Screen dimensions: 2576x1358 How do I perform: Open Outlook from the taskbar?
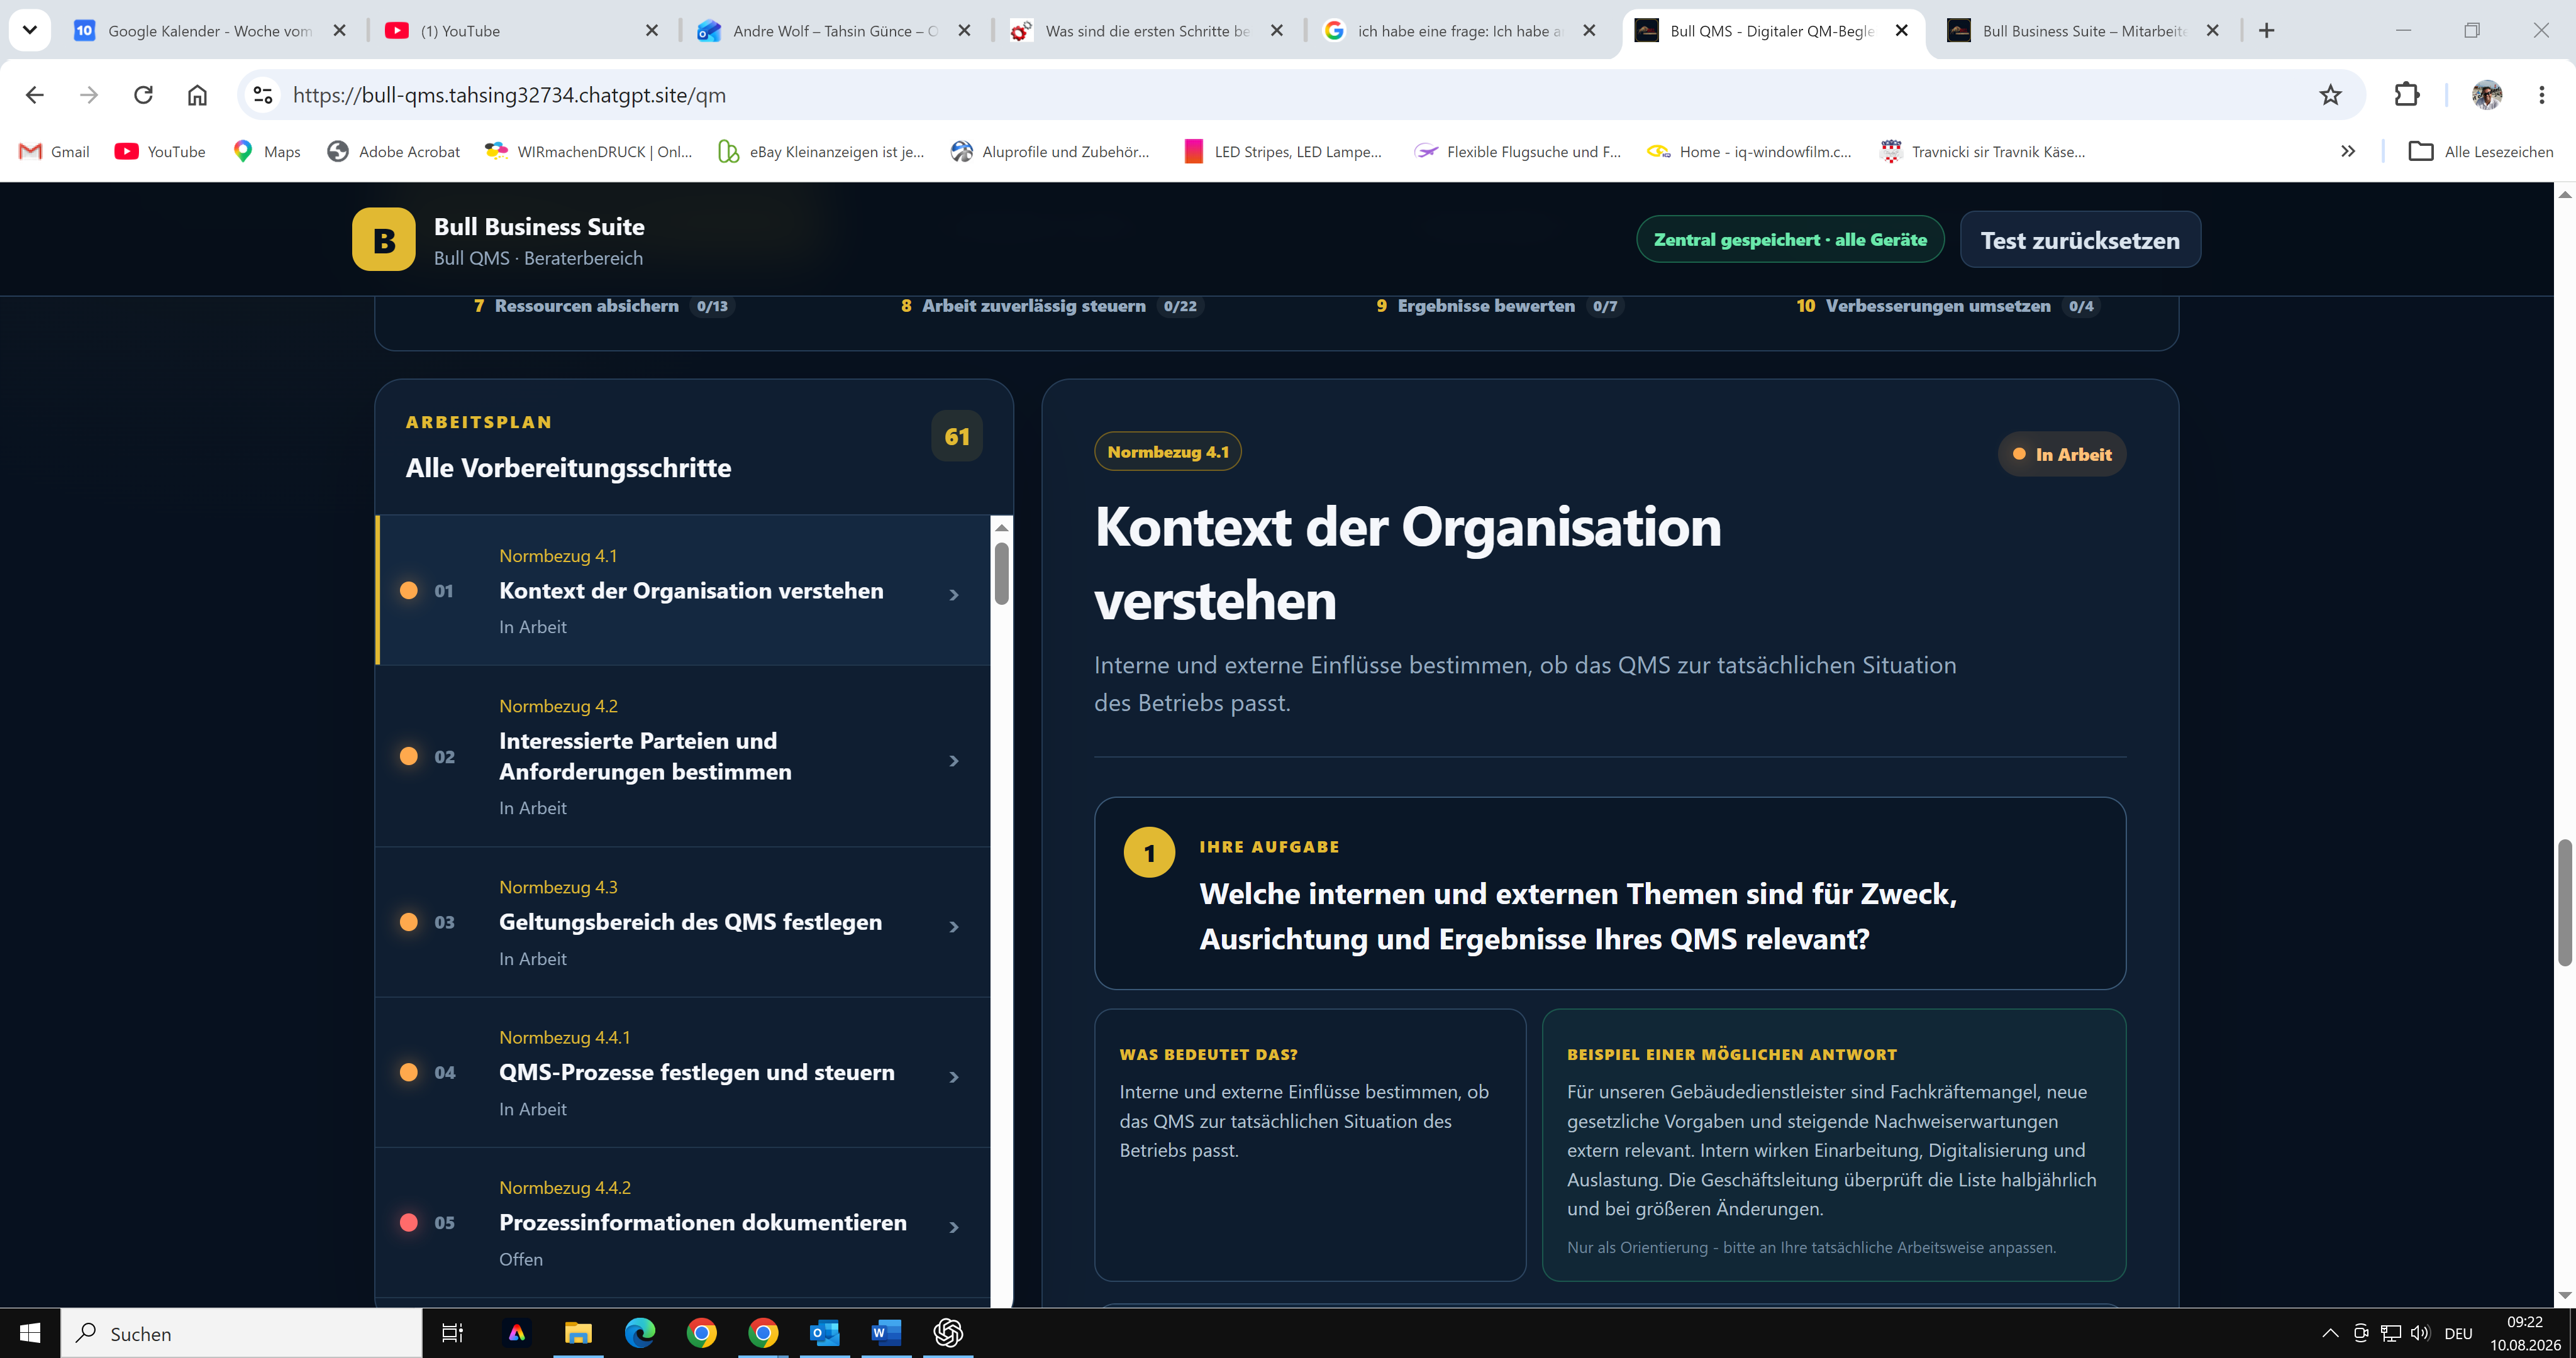coord(824,1333)
